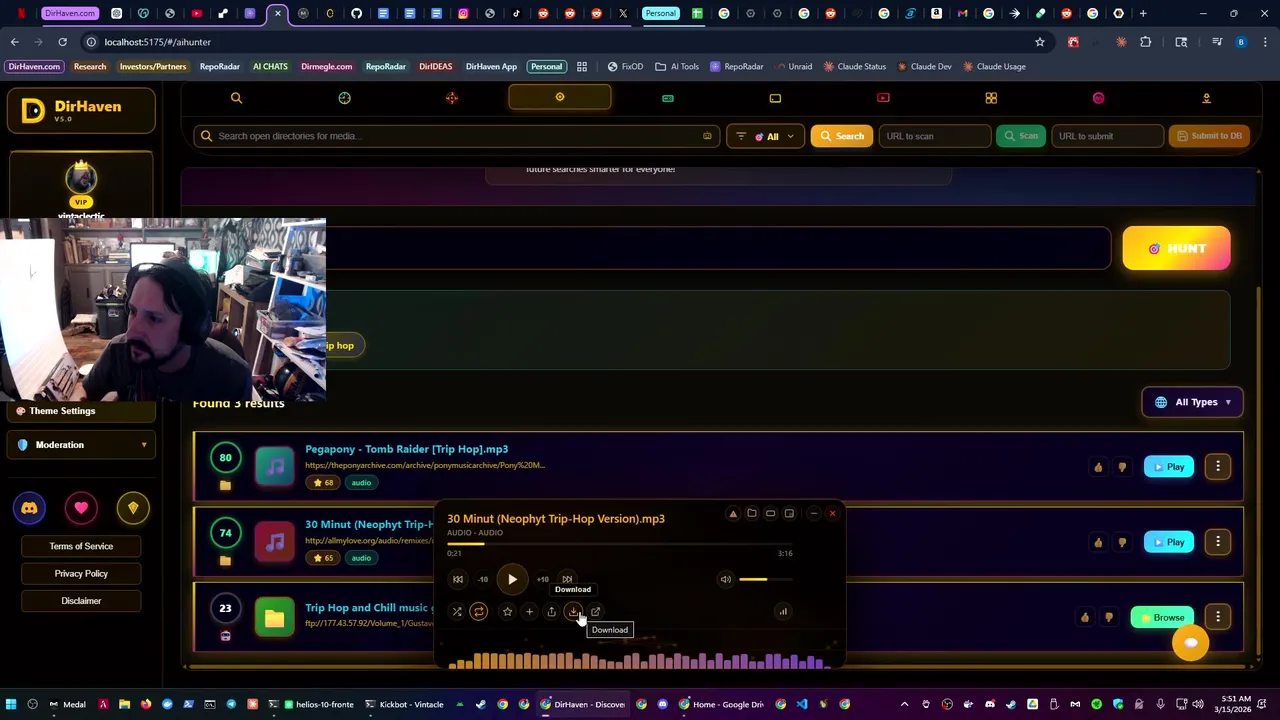Image resolution: width=1280 pixels, height=720 pixels.
Task: Skip forward 10 seconds in audio player
Action: 542,579
